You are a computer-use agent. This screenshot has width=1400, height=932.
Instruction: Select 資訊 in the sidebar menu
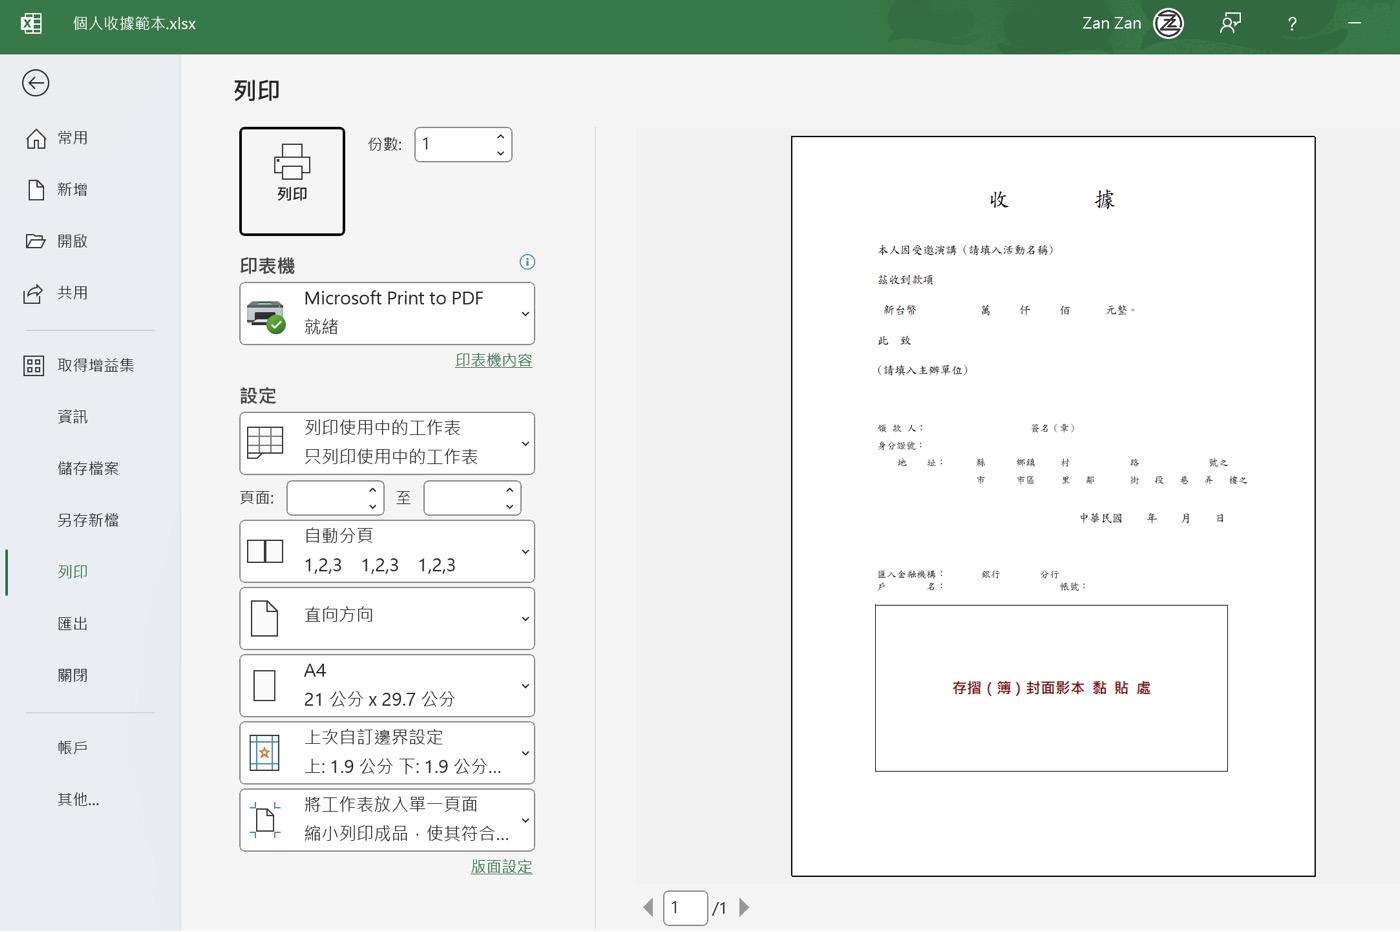click(x=73, y=417)
